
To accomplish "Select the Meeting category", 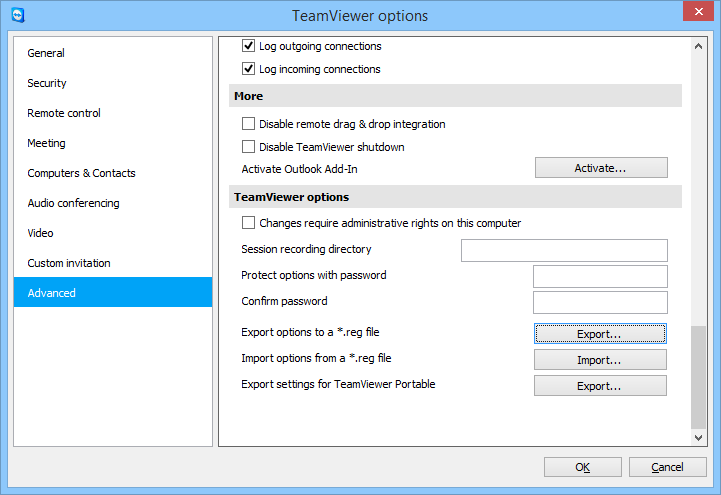I will [x=113, y=143].
